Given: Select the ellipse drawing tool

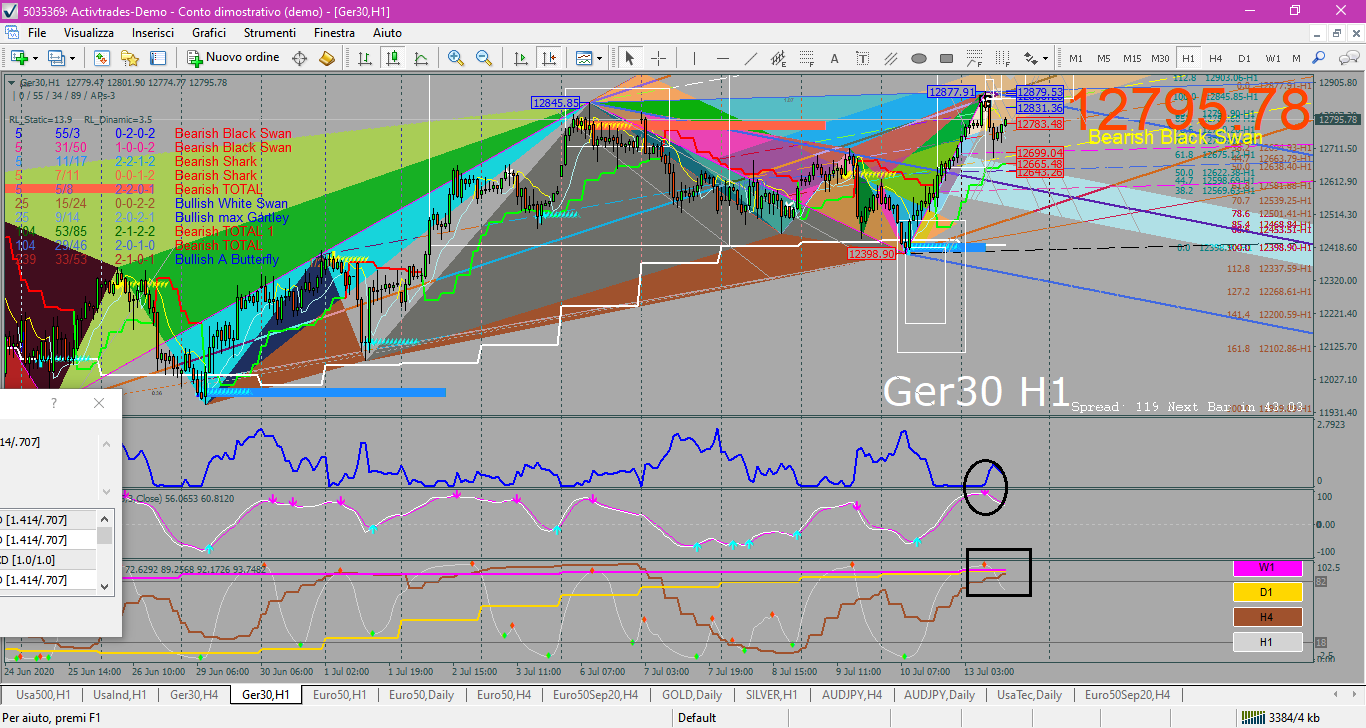Looking at the screenshot, I should click(919, 58).
